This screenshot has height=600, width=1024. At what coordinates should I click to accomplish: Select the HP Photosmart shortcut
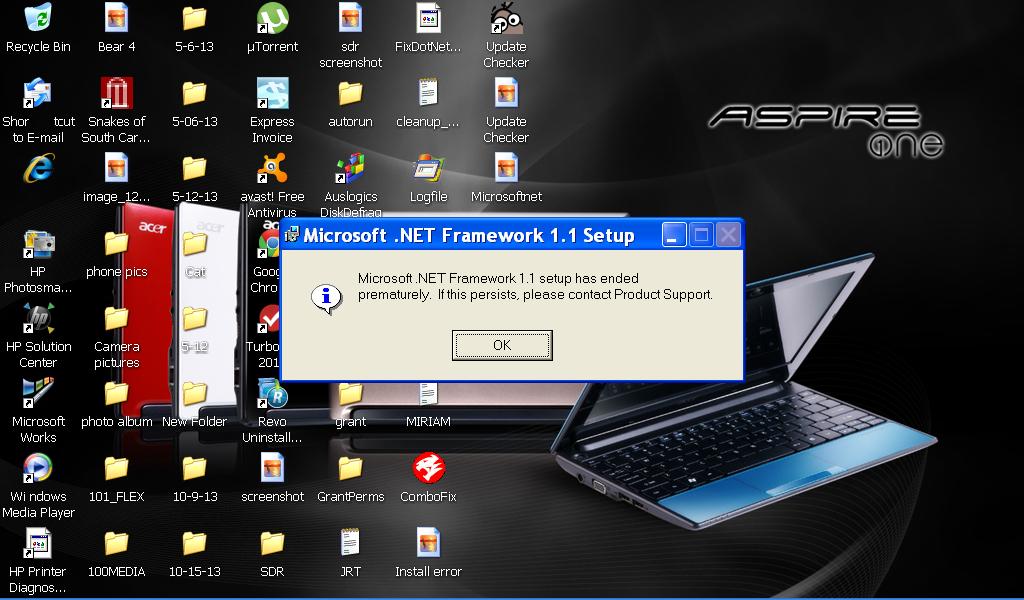click(38, 244)
